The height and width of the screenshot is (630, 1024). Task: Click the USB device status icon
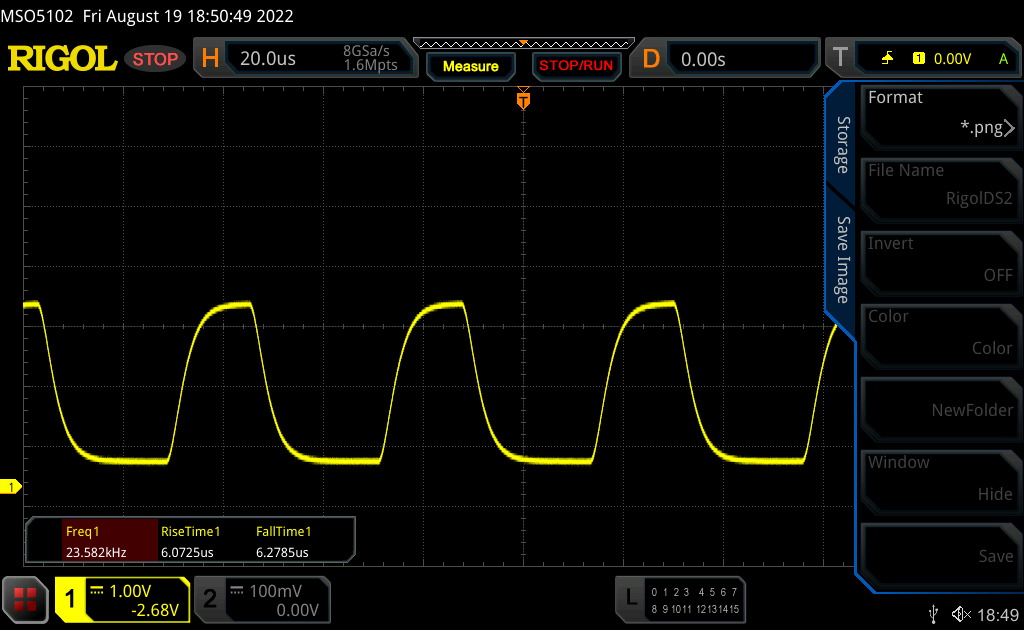point(934,614)
